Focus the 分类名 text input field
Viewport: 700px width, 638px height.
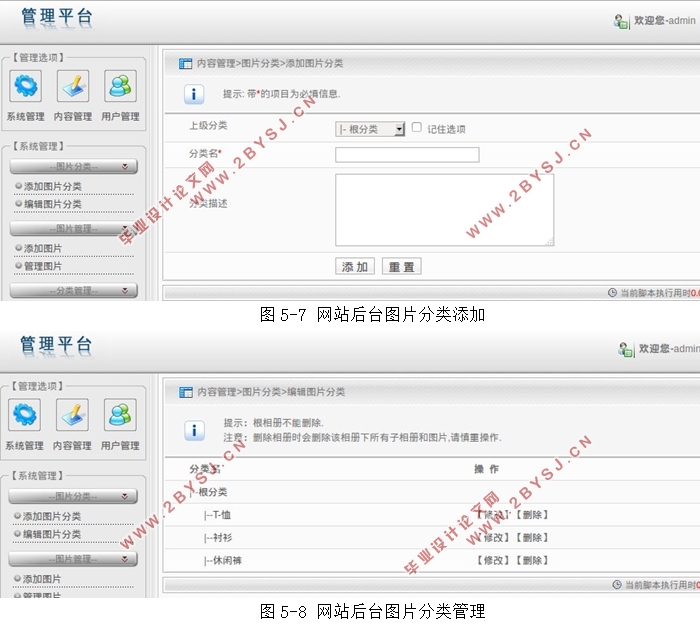[x=407, y=155]
